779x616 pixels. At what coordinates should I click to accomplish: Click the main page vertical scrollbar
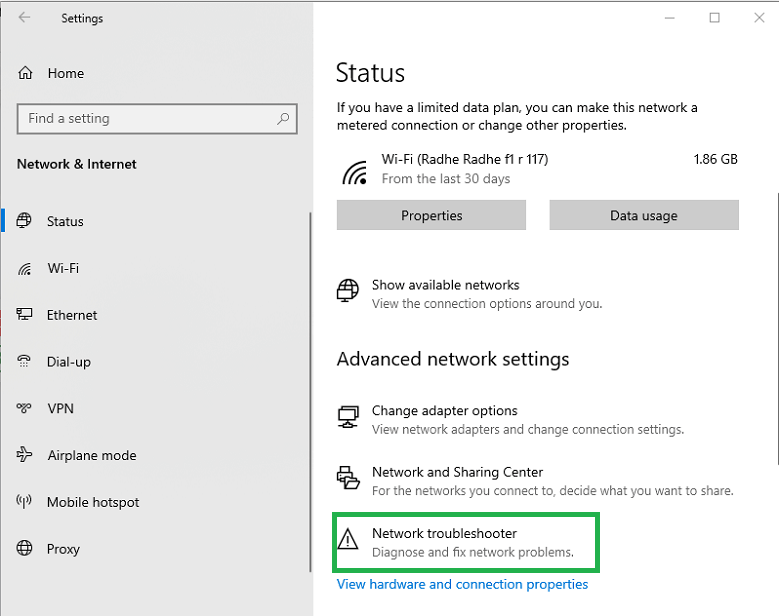tap(777, 329)
